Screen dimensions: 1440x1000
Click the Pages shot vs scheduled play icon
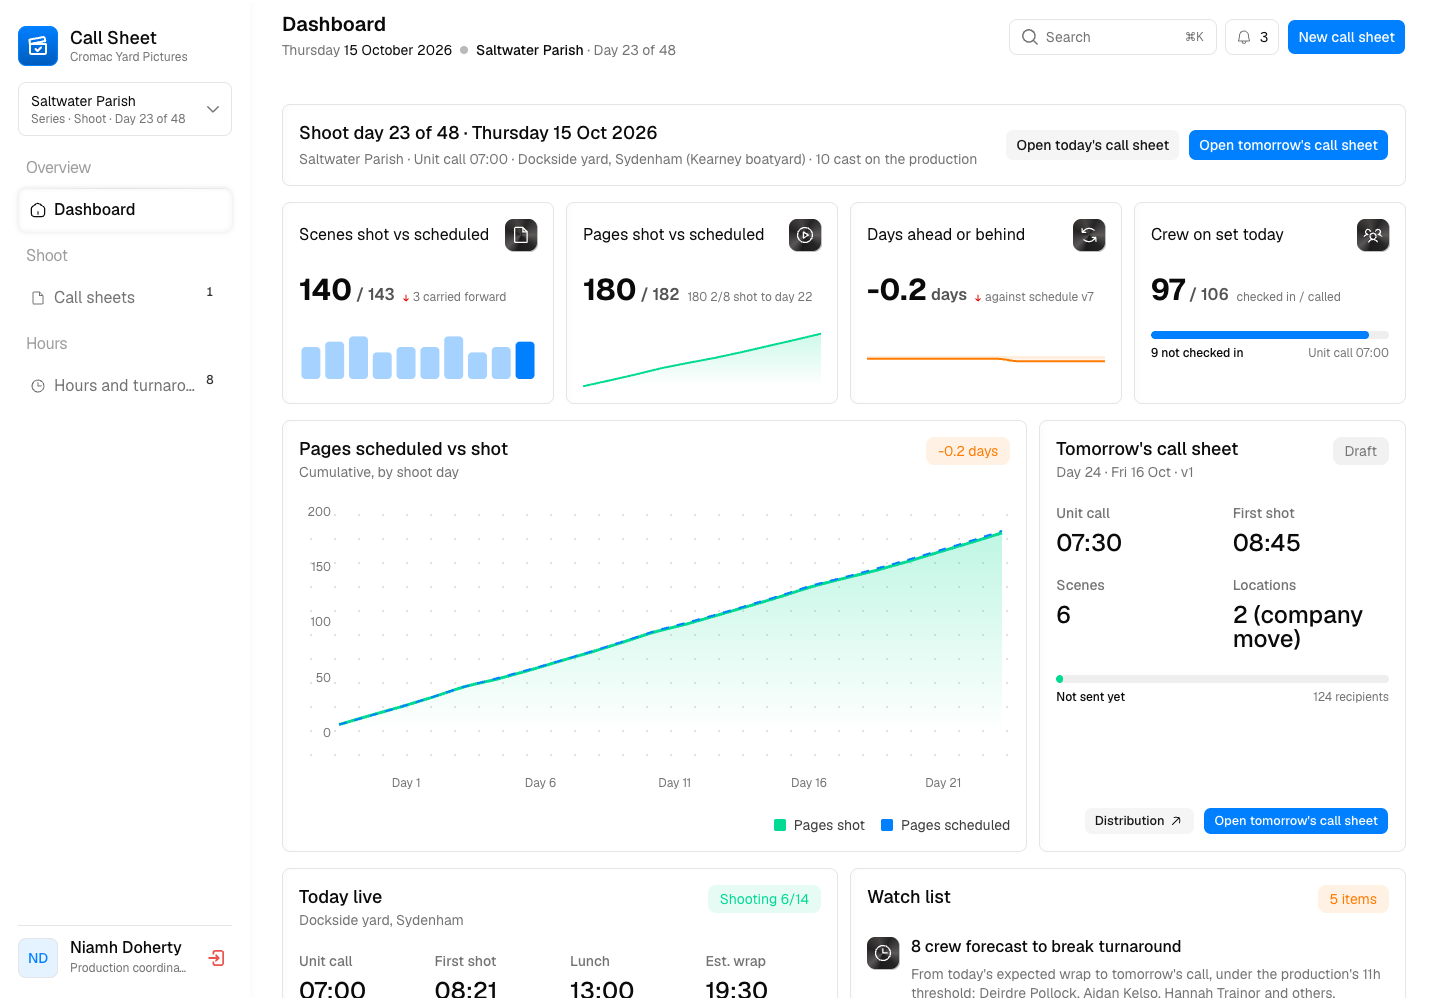tap(805, 235)
